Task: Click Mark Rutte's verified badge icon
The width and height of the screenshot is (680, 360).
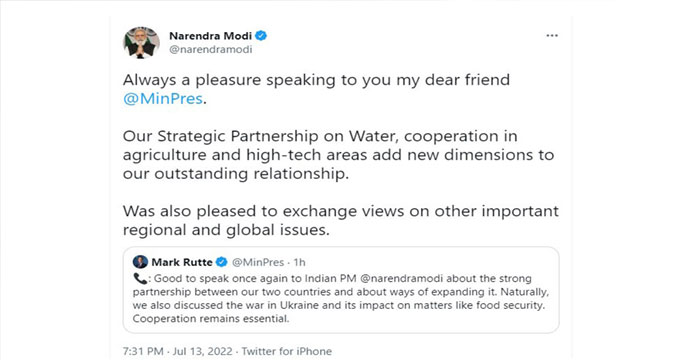Action: (x=222, y=262)
